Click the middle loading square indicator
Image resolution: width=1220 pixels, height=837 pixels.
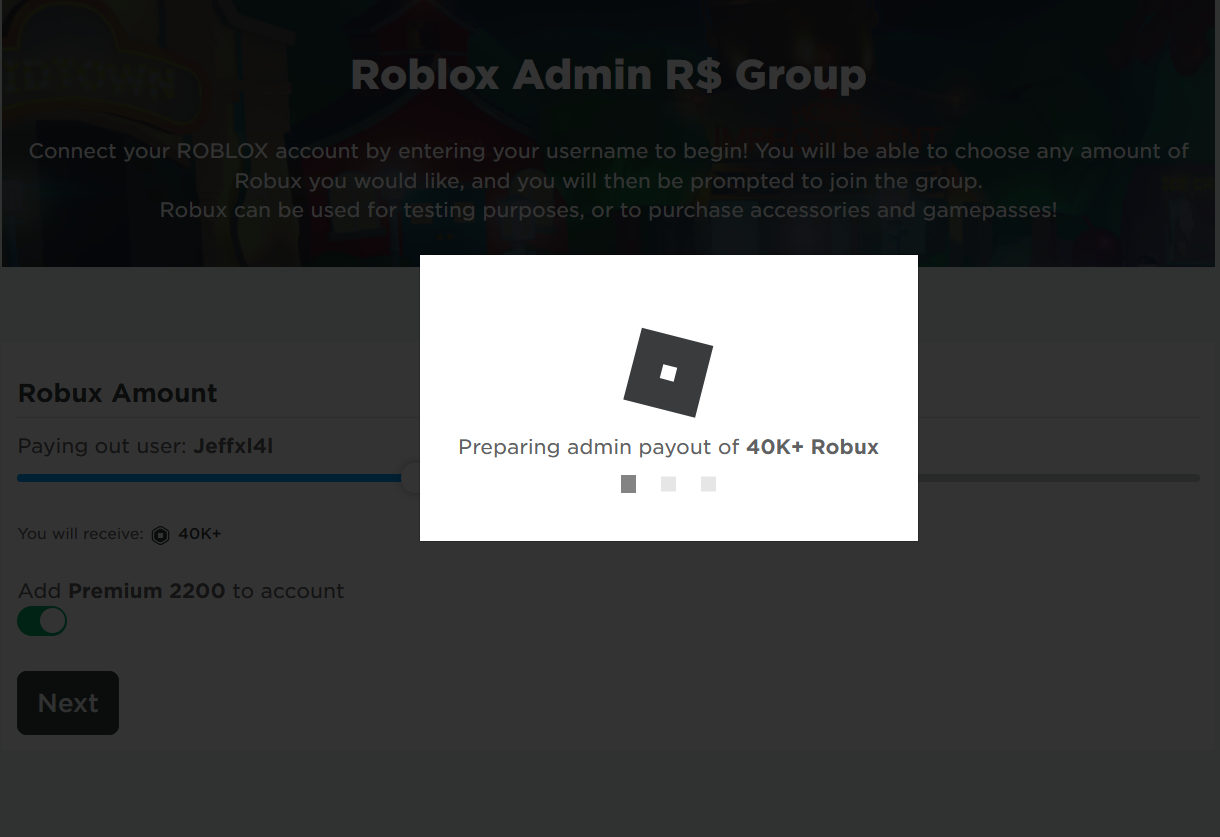(x=668, y=484)
